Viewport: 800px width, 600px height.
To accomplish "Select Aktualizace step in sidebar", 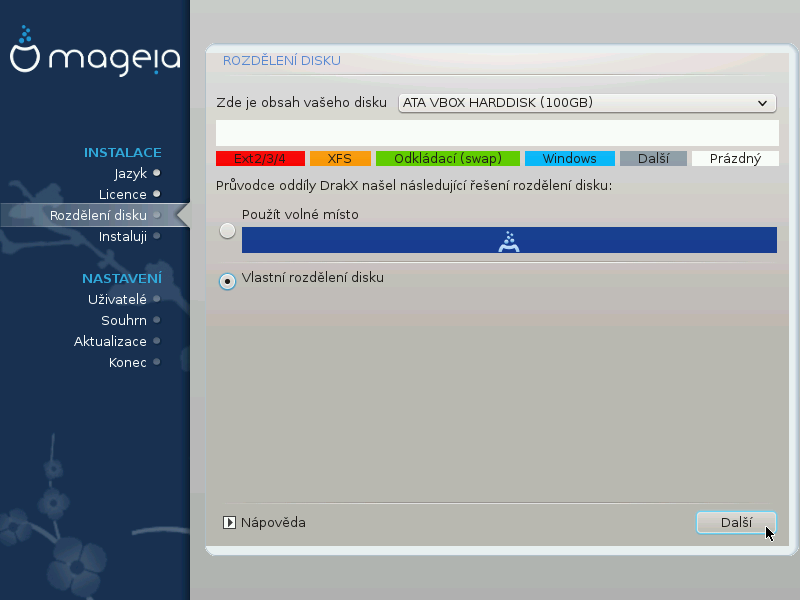I will (110, 341).
